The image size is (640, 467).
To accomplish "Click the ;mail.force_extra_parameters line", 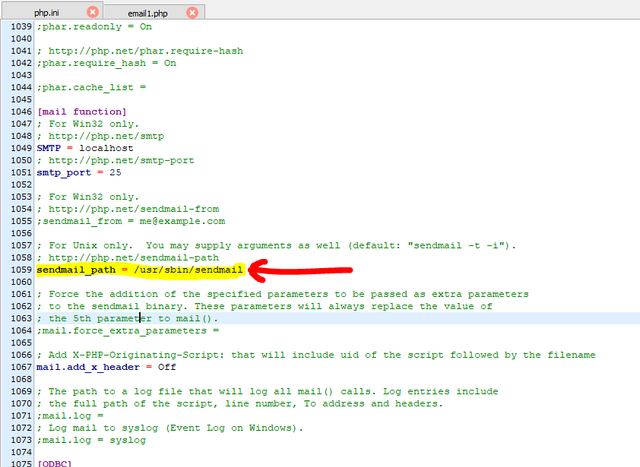I will click(128, 331).
